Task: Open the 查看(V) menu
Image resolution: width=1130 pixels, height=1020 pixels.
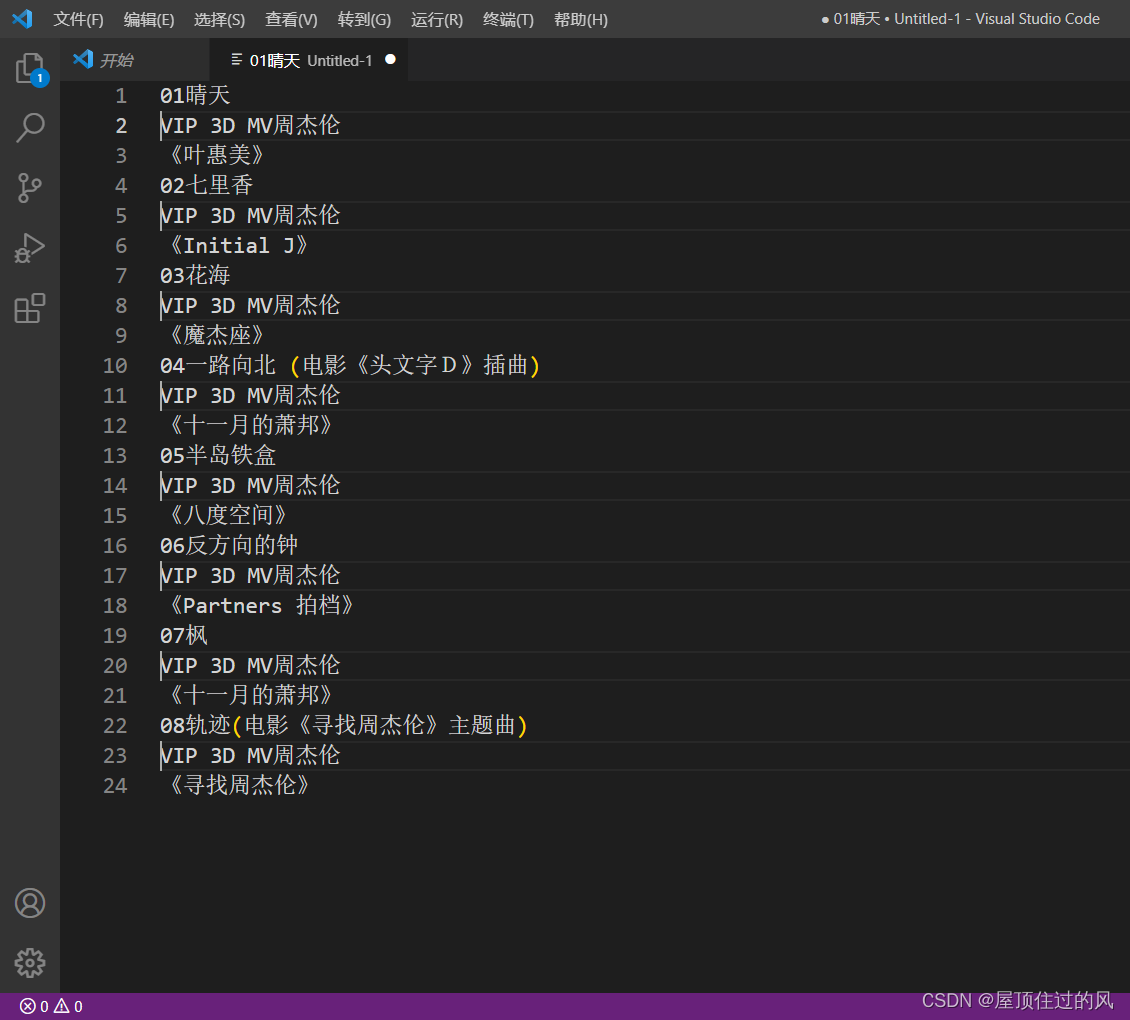Action: point(290,19)
